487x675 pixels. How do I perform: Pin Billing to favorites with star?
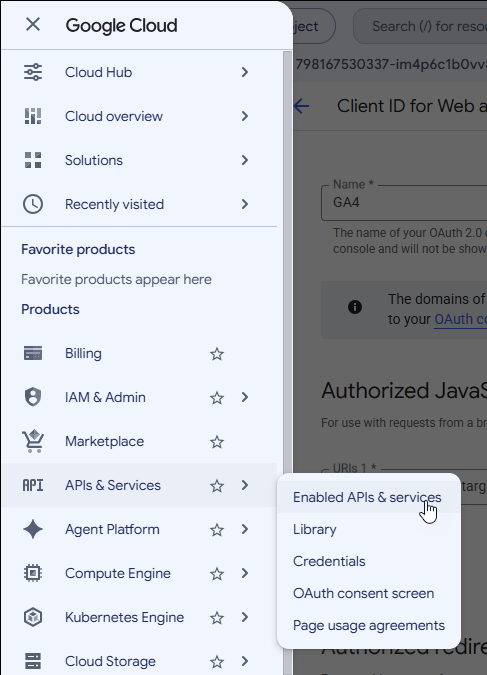click(217, 354)
